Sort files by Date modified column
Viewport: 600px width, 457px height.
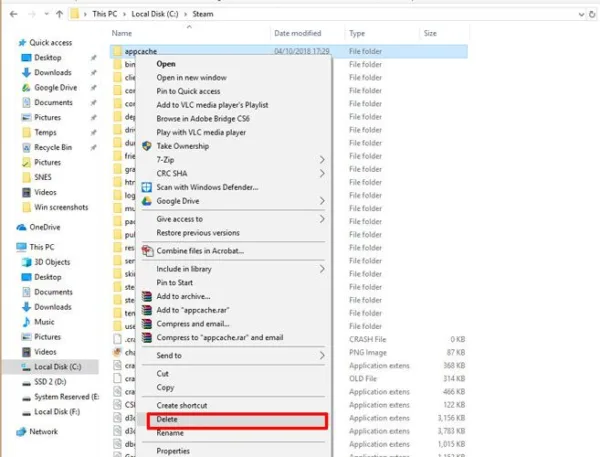click(x=298, y=33)
